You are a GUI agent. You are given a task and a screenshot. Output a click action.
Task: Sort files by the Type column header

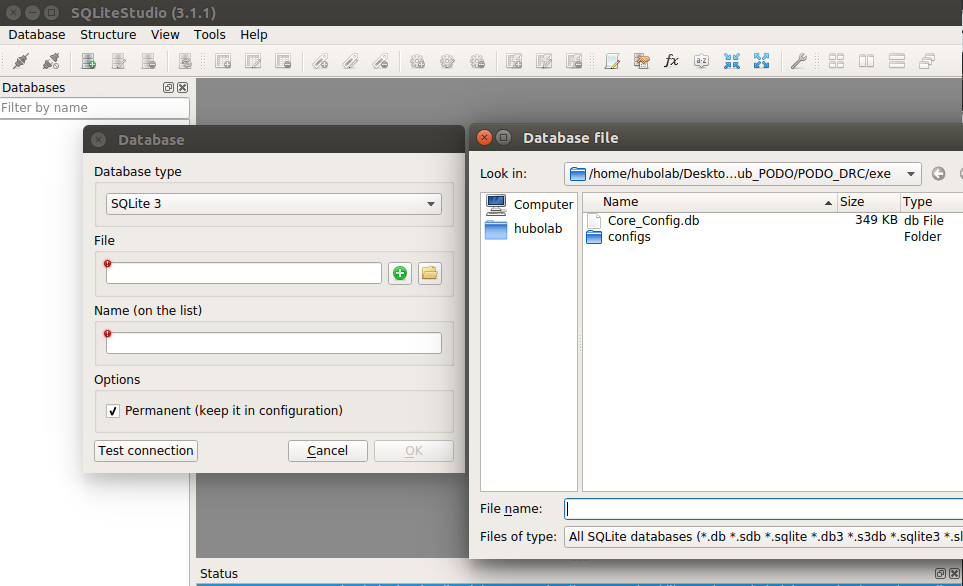(x=931, y=202)
